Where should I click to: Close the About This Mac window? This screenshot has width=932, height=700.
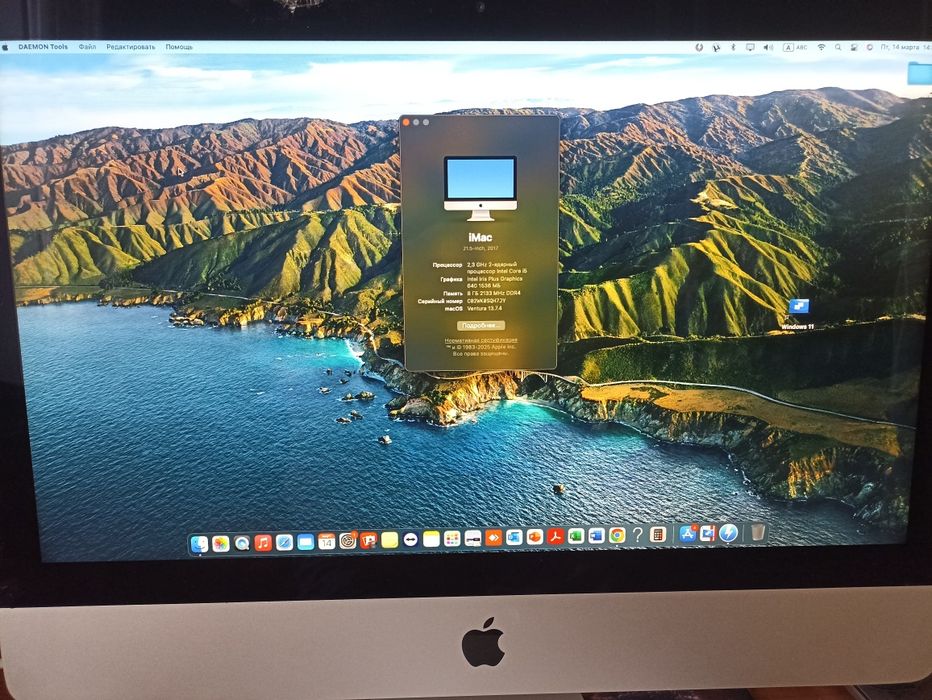coord(407,122)
